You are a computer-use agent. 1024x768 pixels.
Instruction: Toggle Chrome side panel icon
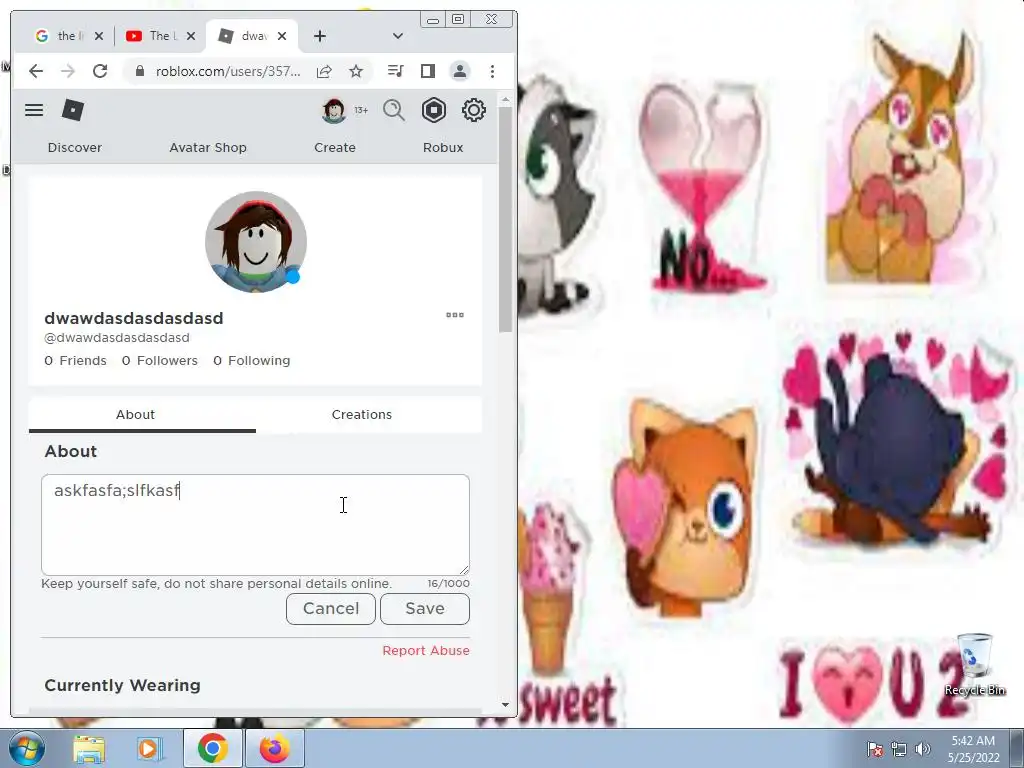428,71
